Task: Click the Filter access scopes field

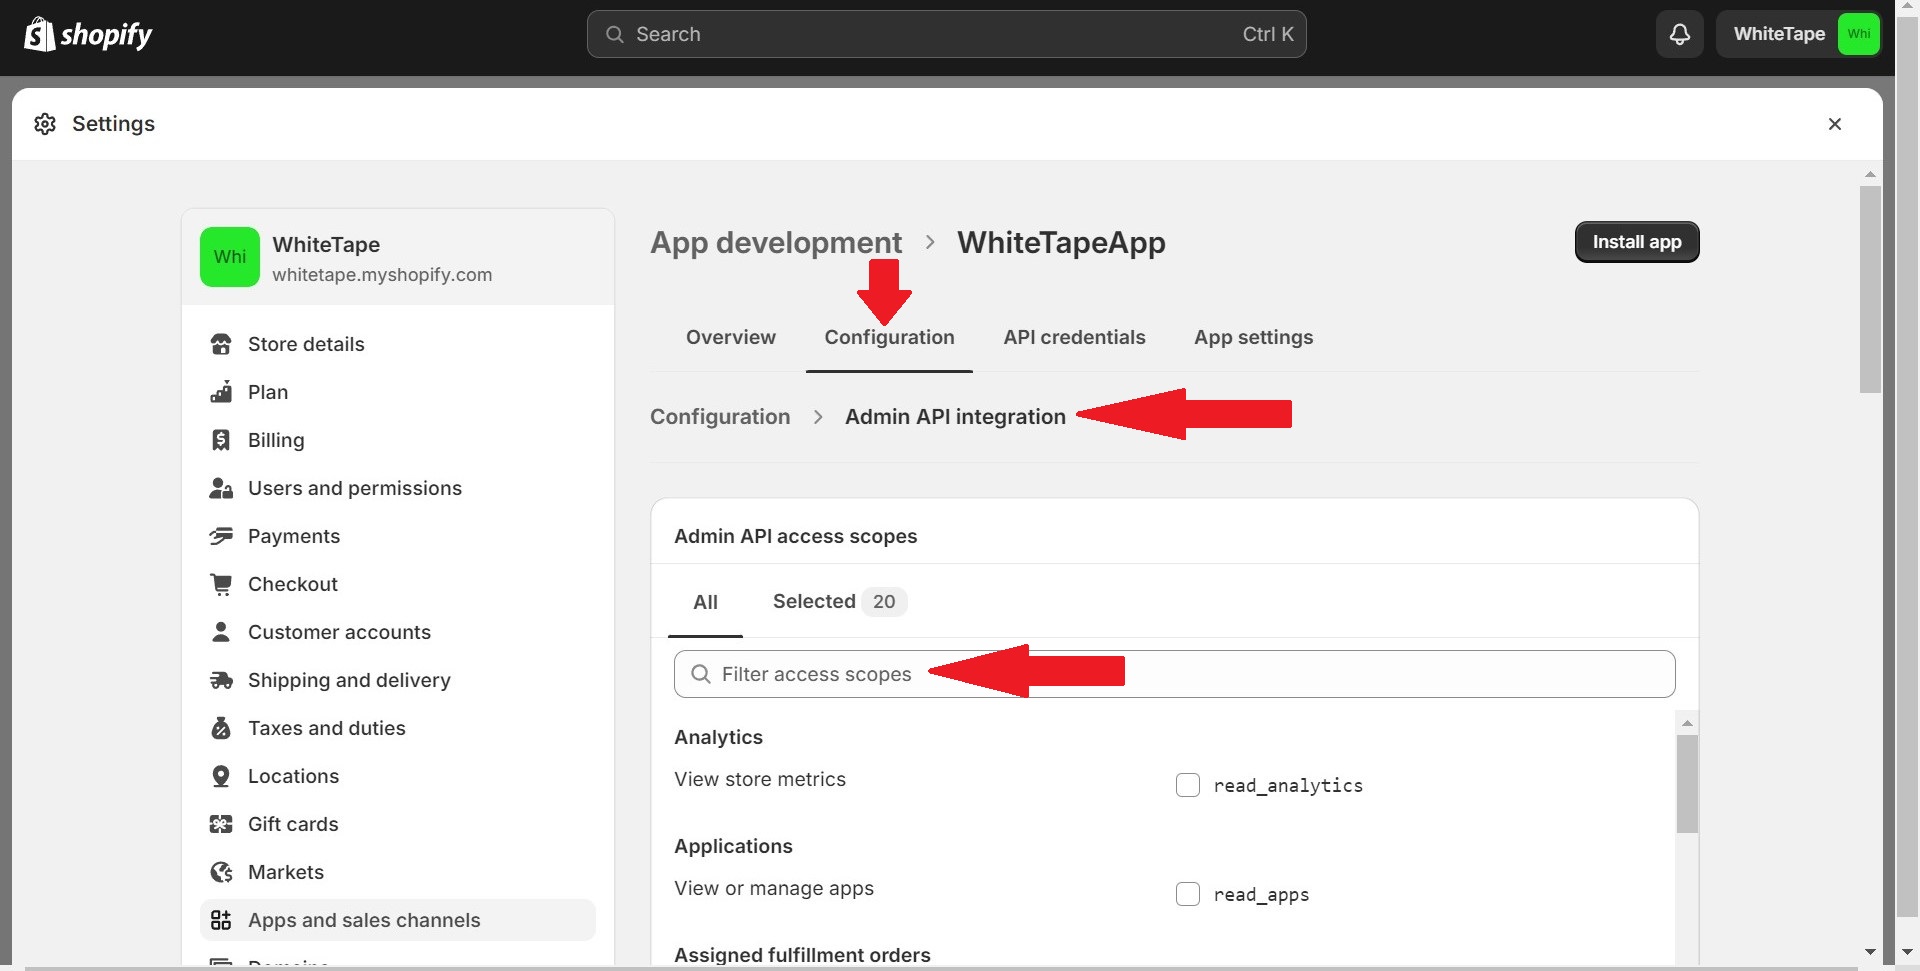Action: pos(1174,674)
